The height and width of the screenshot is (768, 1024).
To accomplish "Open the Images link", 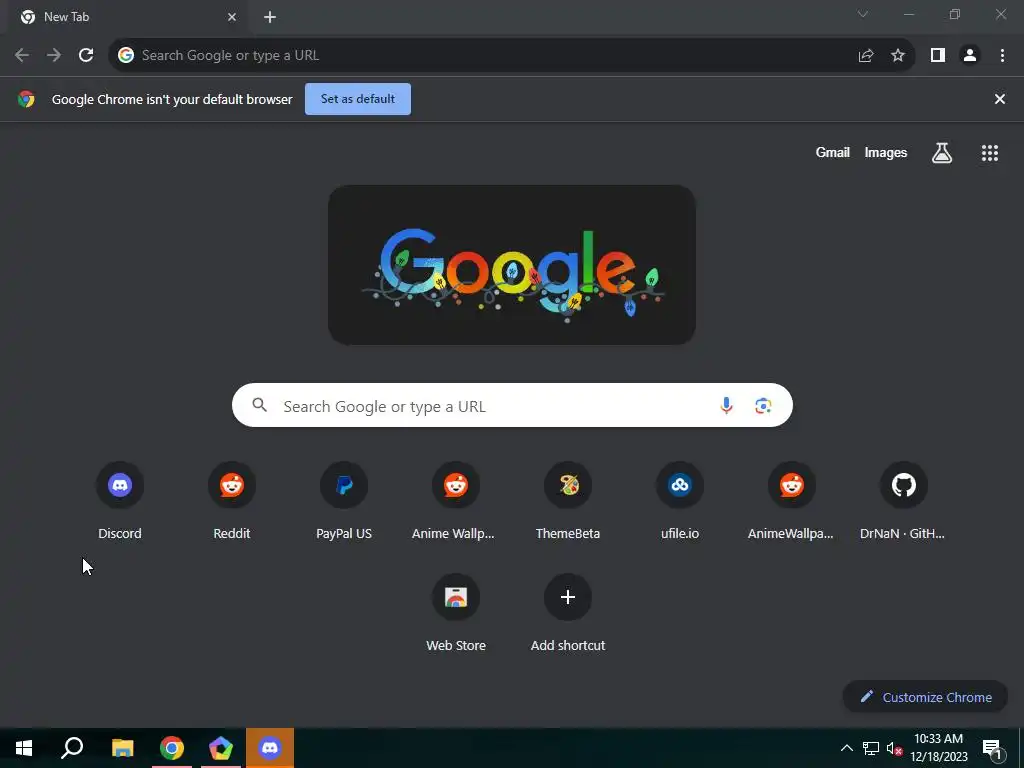I will (x=886, y=153).
